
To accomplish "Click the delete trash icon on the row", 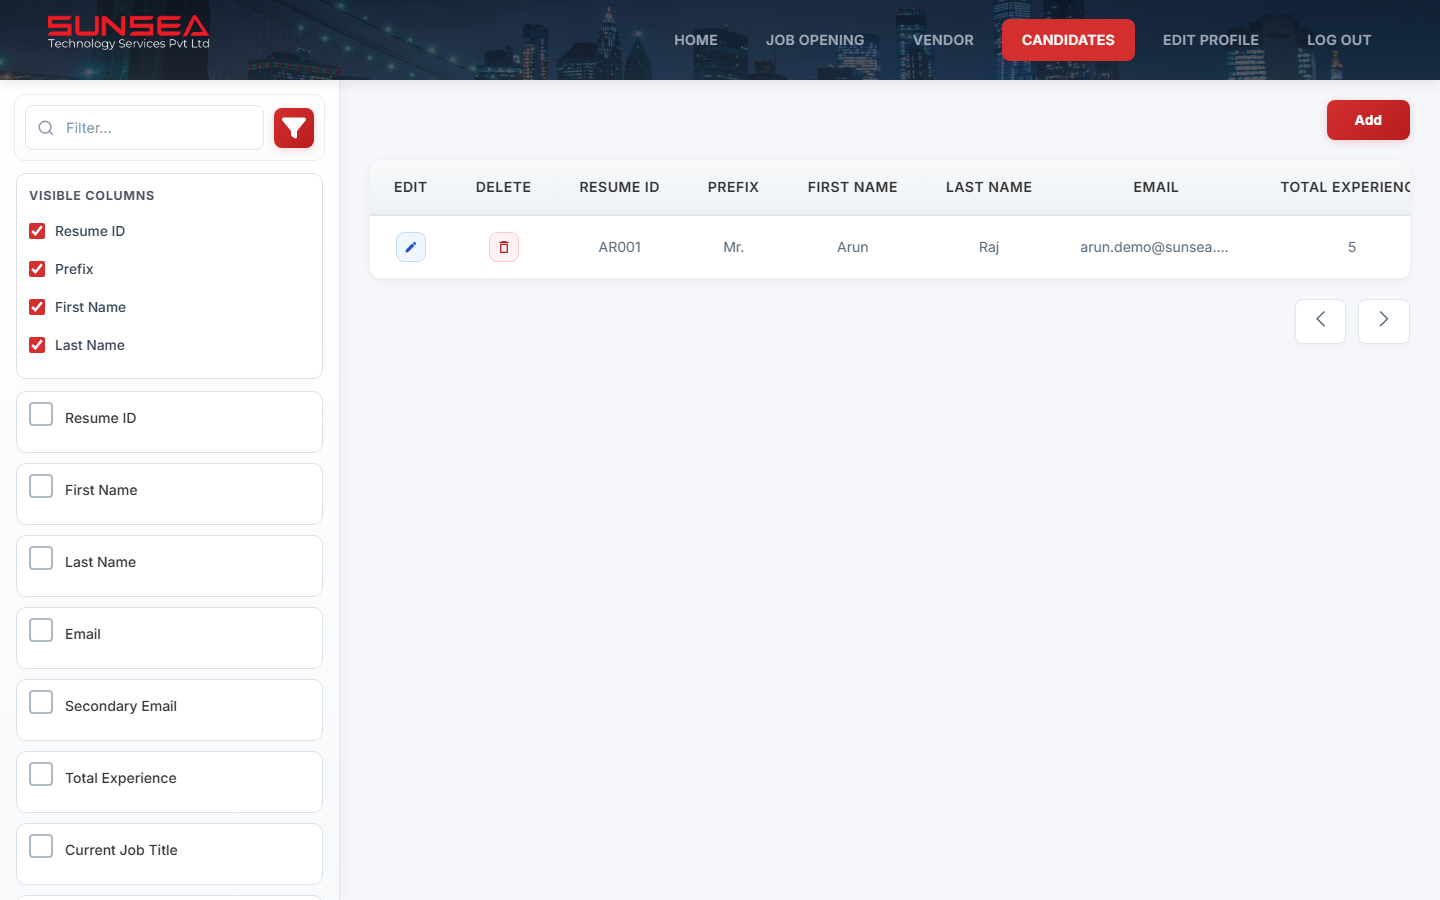I will tap(504, 247).
